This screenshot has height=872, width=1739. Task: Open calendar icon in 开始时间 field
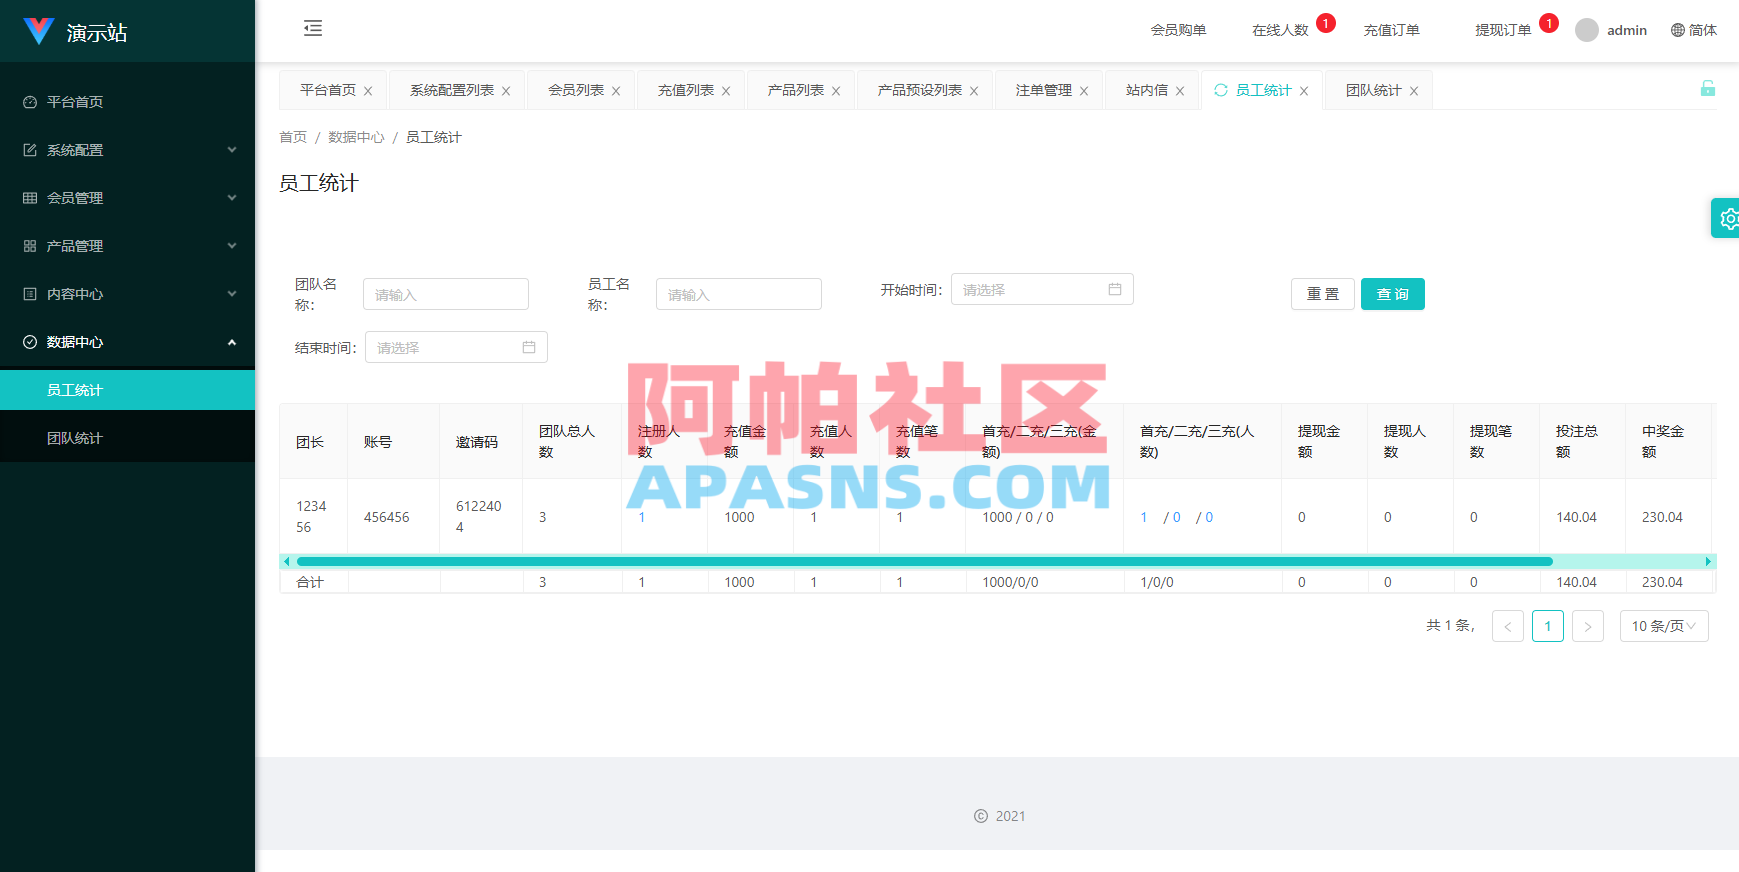pyautogui.click(x=1115, y=289)
